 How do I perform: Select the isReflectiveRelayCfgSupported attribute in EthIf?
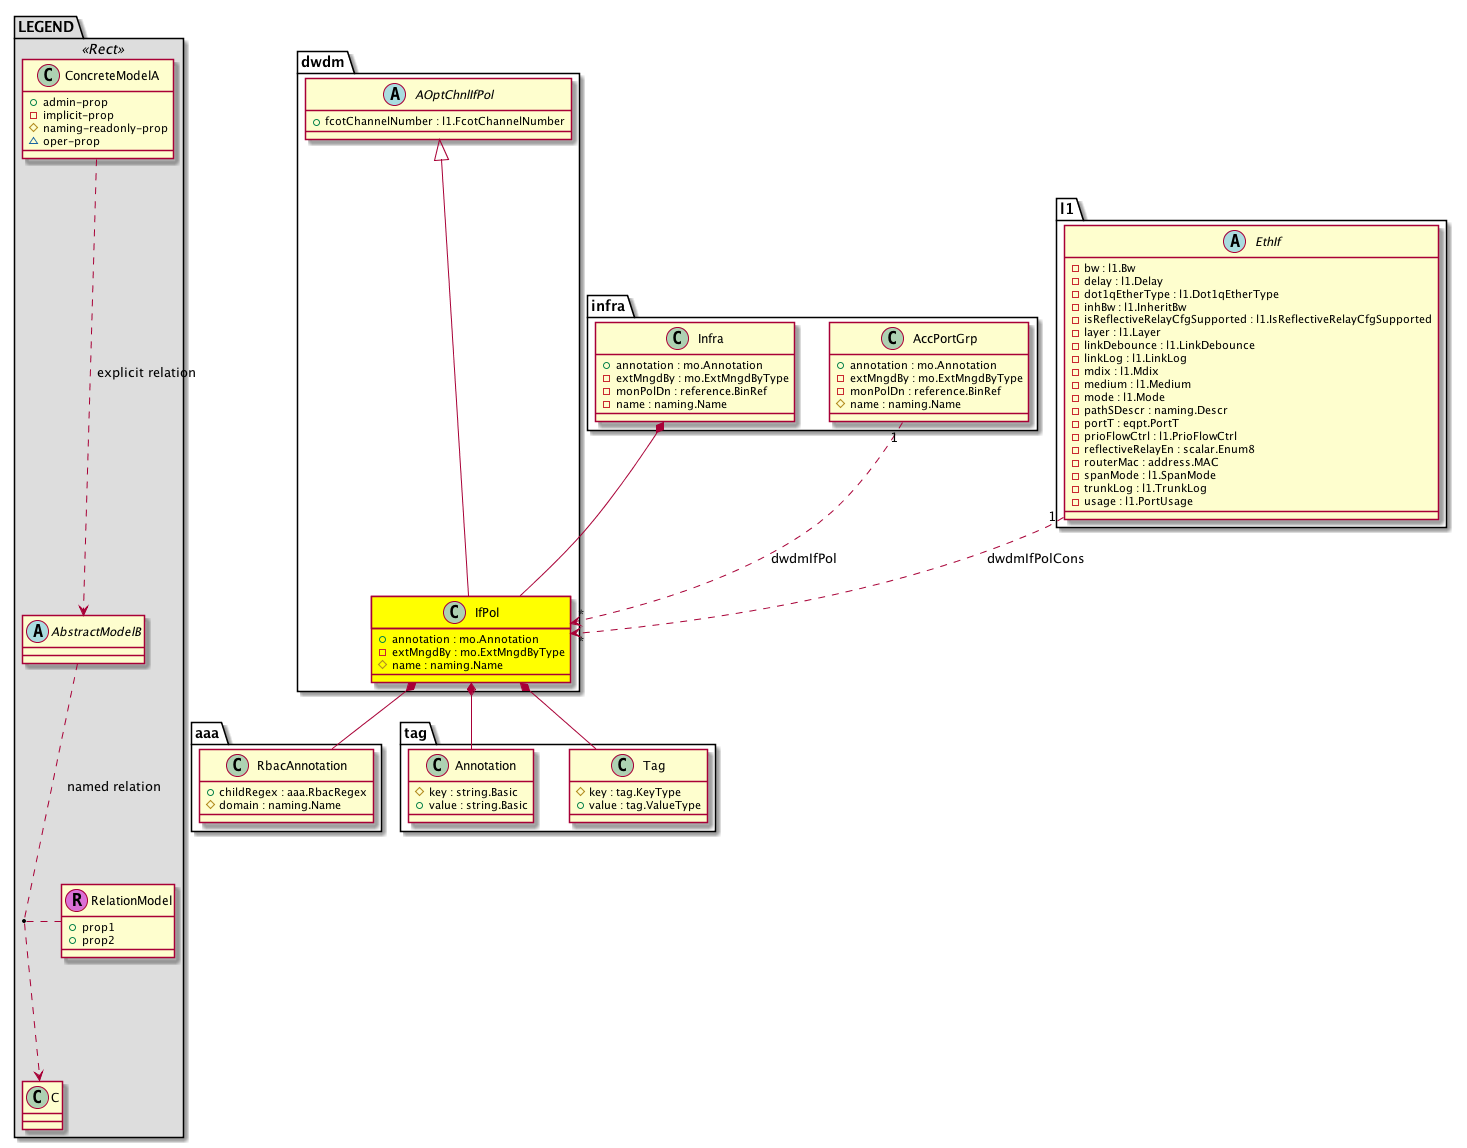click(1251, 320)
